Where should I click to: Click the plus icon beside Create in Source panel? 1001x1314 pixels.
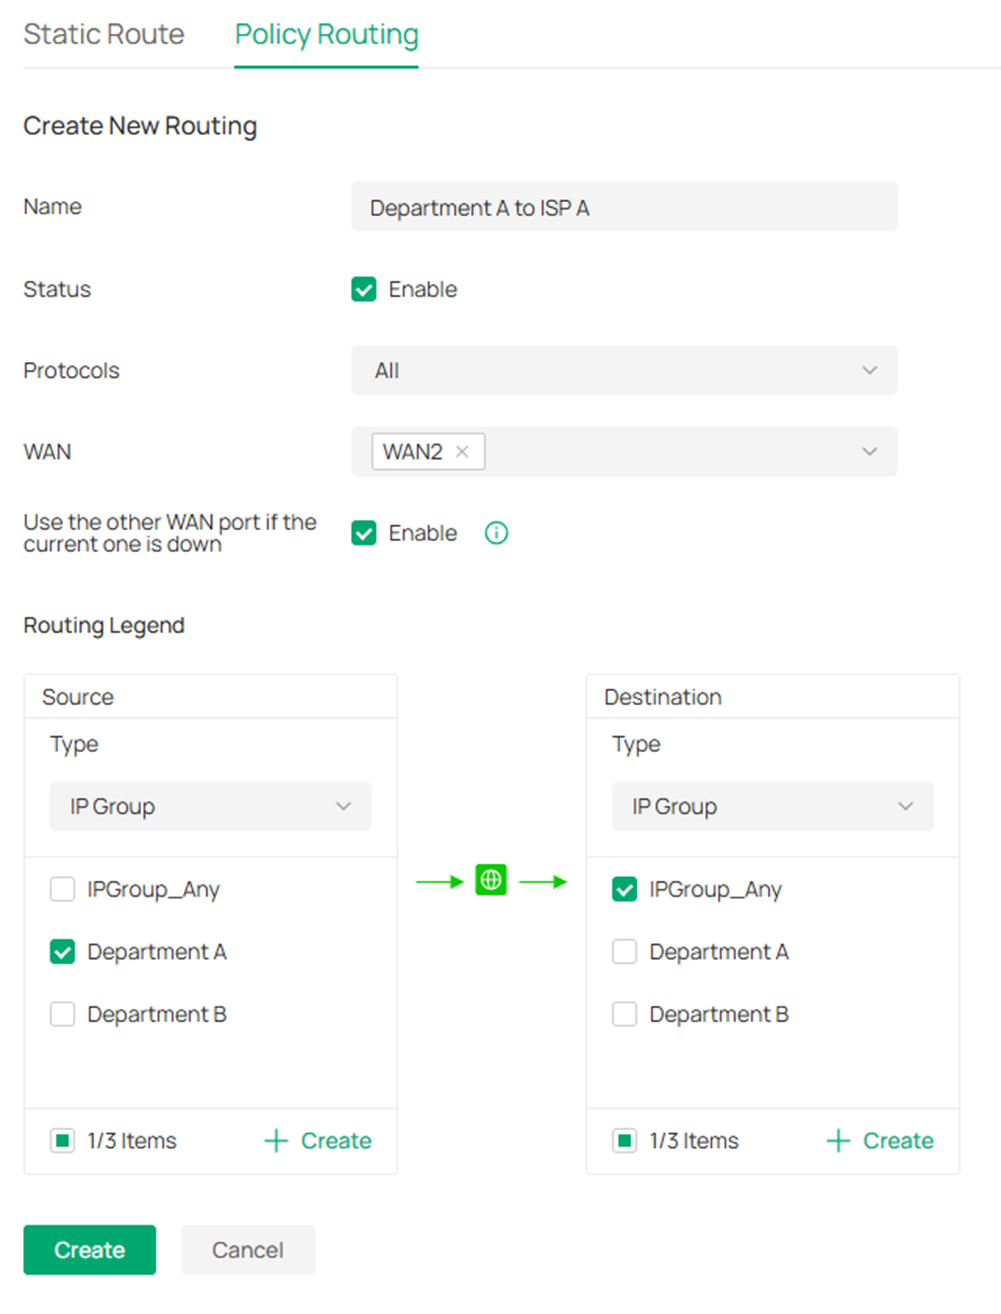coord(274,1140)
